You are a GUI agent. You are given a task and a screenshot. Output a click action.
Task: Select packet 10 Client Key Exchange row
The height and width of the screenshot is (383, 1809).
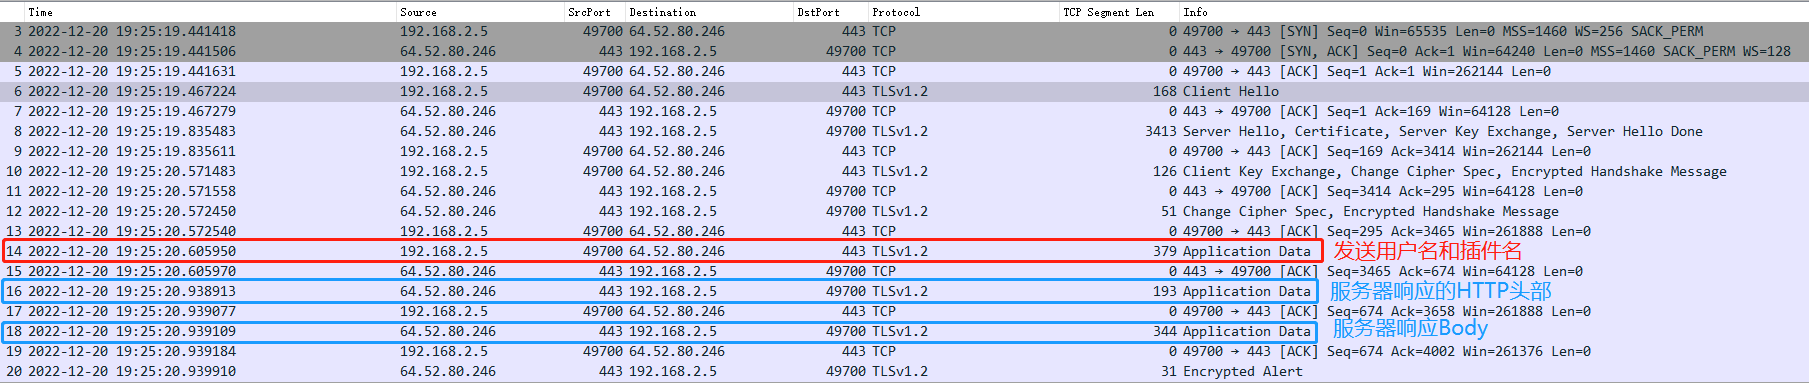pos(904,171)
